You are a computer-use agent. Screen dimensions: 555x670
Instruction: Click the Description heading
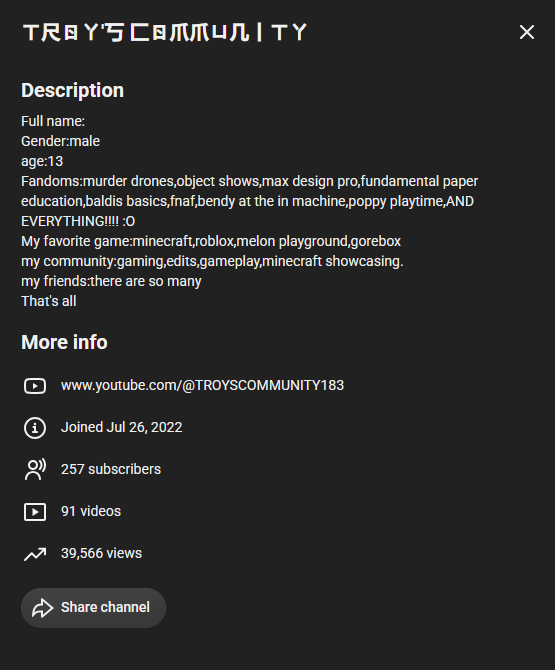72,90
